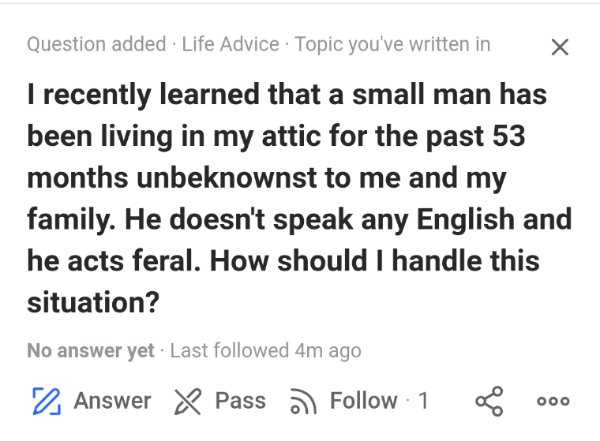The height and width of the screenshot is (441, 600).
Task: Click 'he acts feral' in the question
Action: (x=114, y=261)
